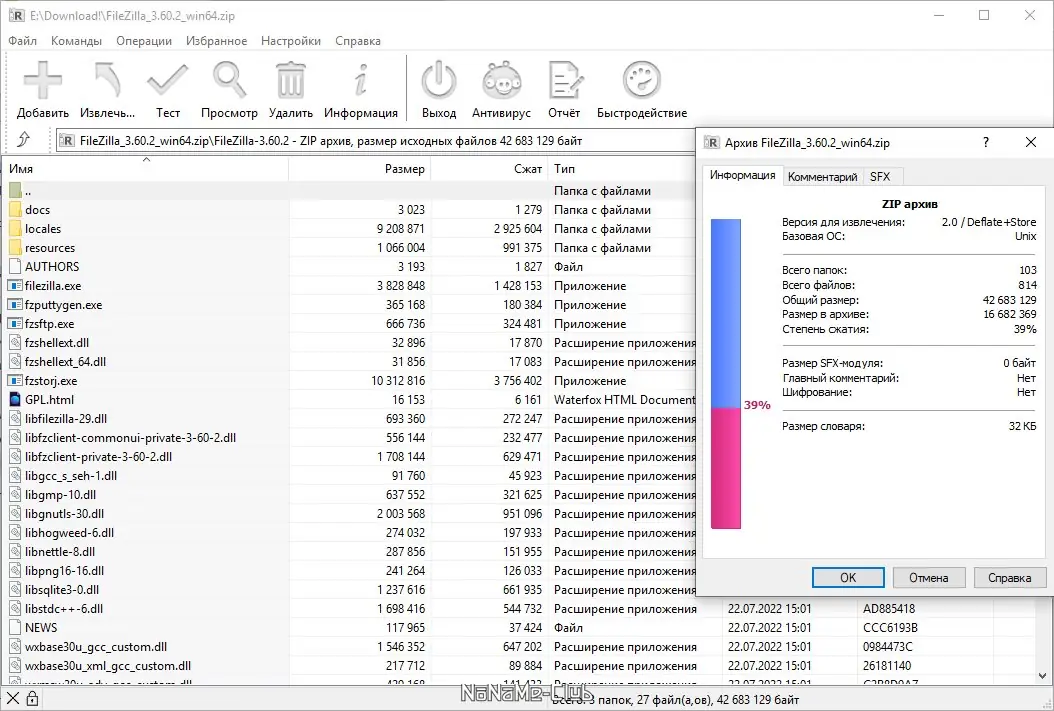
Task: Click the parent folder ".." icon
Action: coord(15,190)
